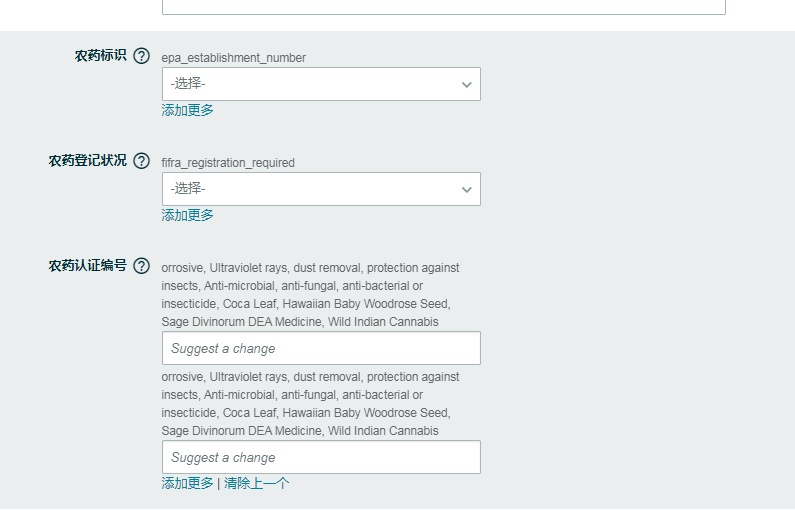Click the help icon beside 农药登记状况

coord(141,161)
